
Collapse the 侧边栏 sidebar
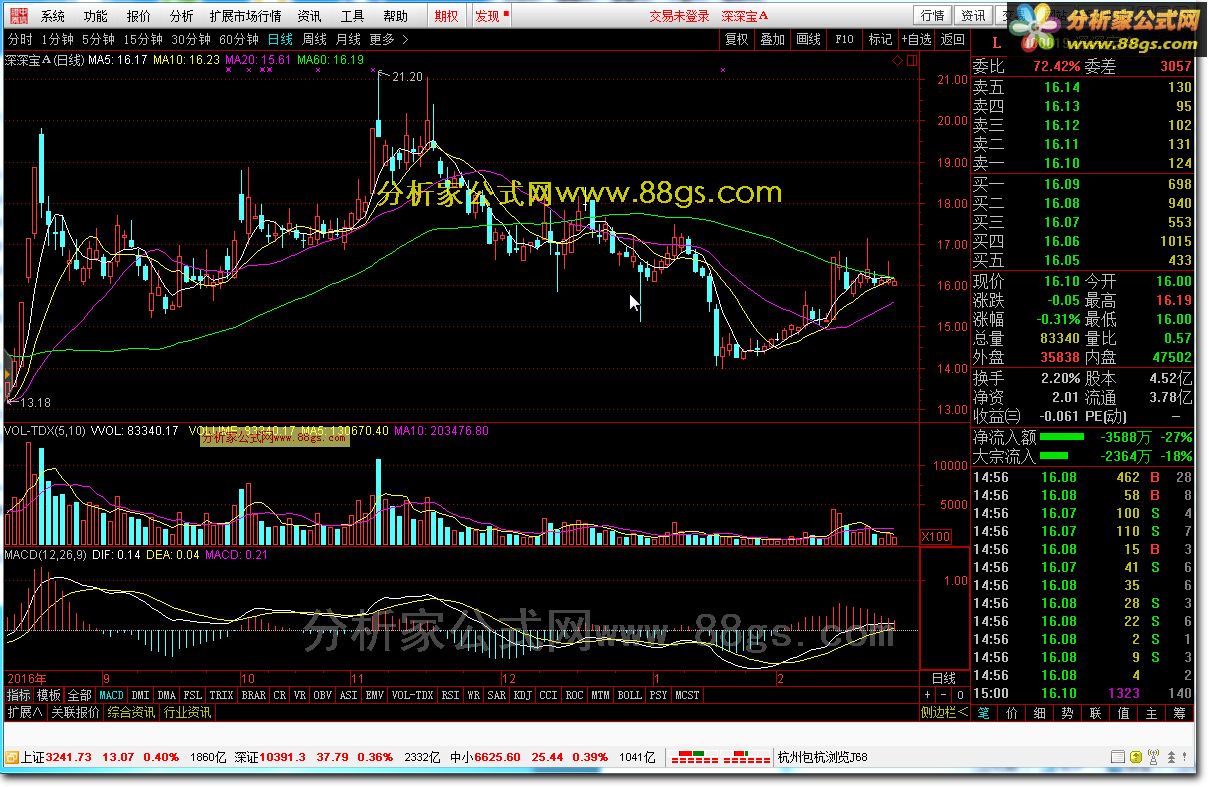tap(944, 713)
